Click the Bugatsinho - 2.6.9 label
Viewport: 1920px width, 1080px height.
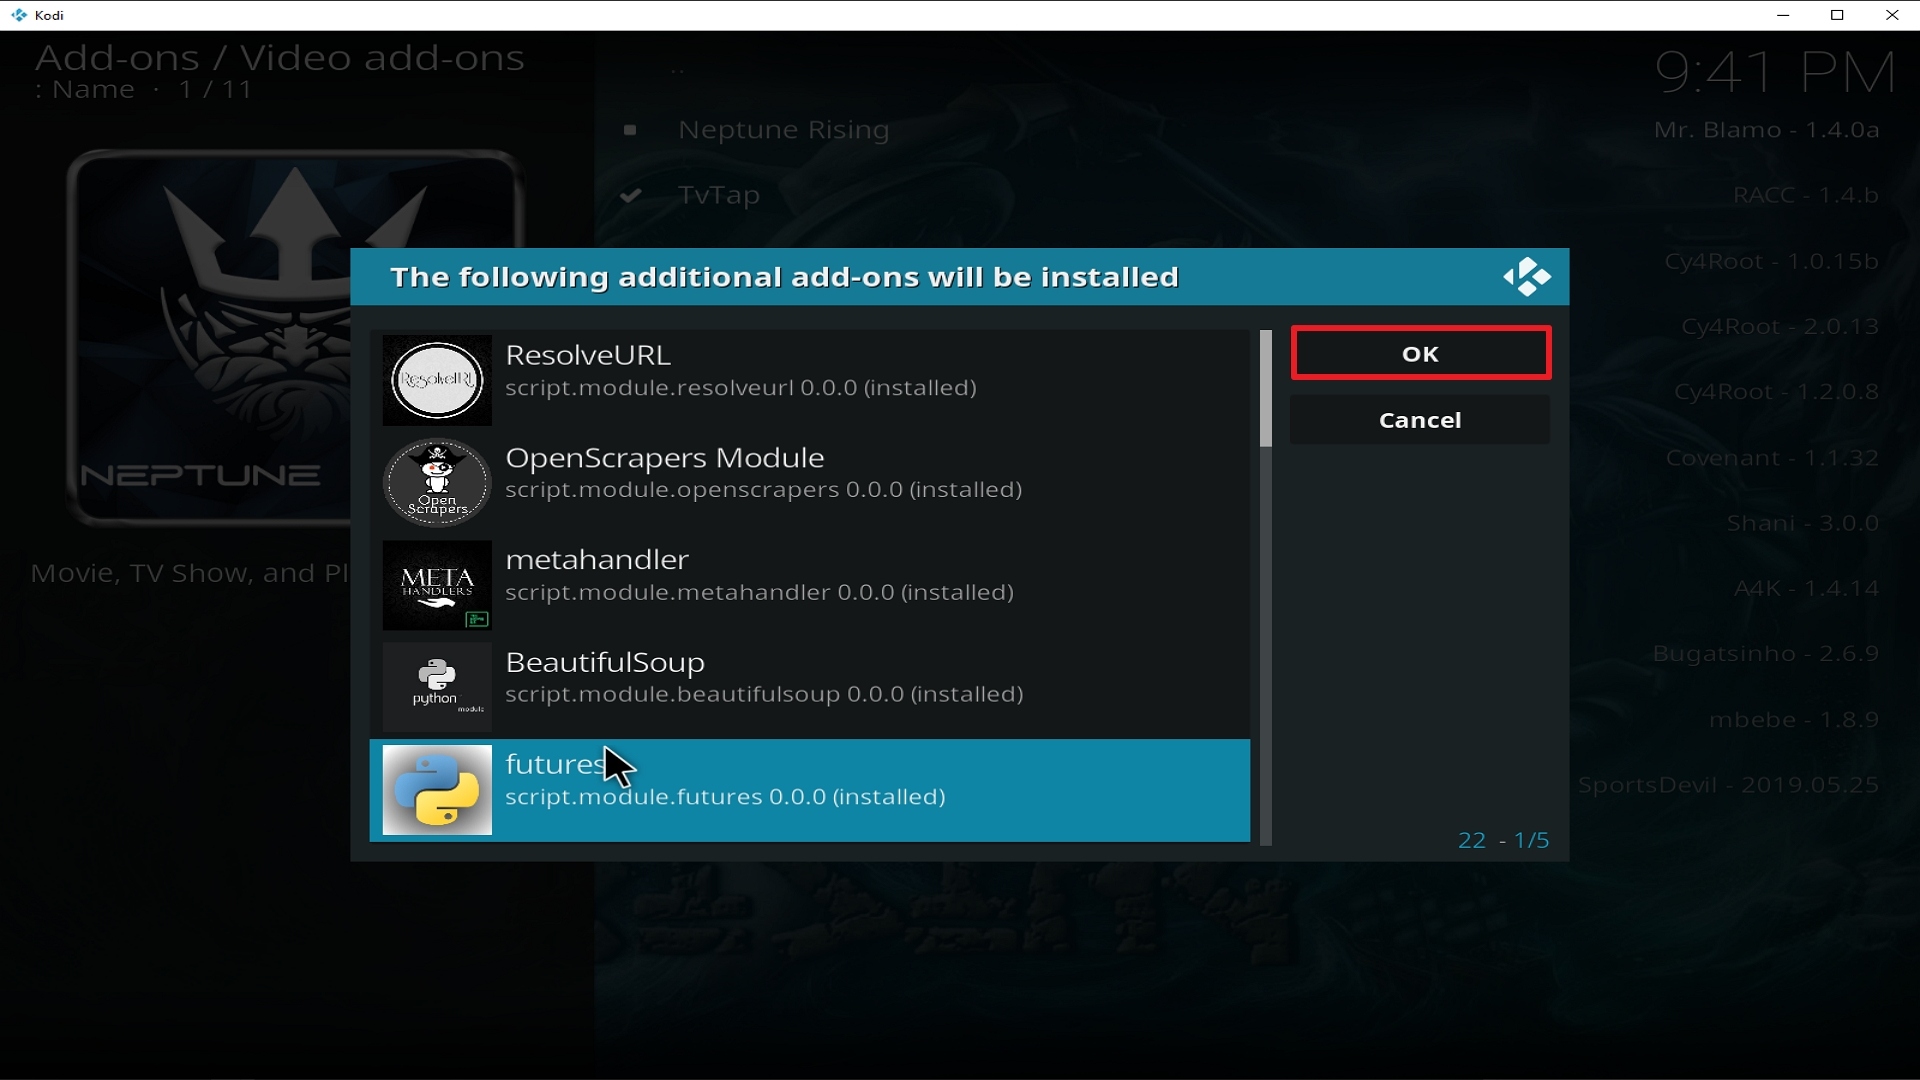[1765, 654]
